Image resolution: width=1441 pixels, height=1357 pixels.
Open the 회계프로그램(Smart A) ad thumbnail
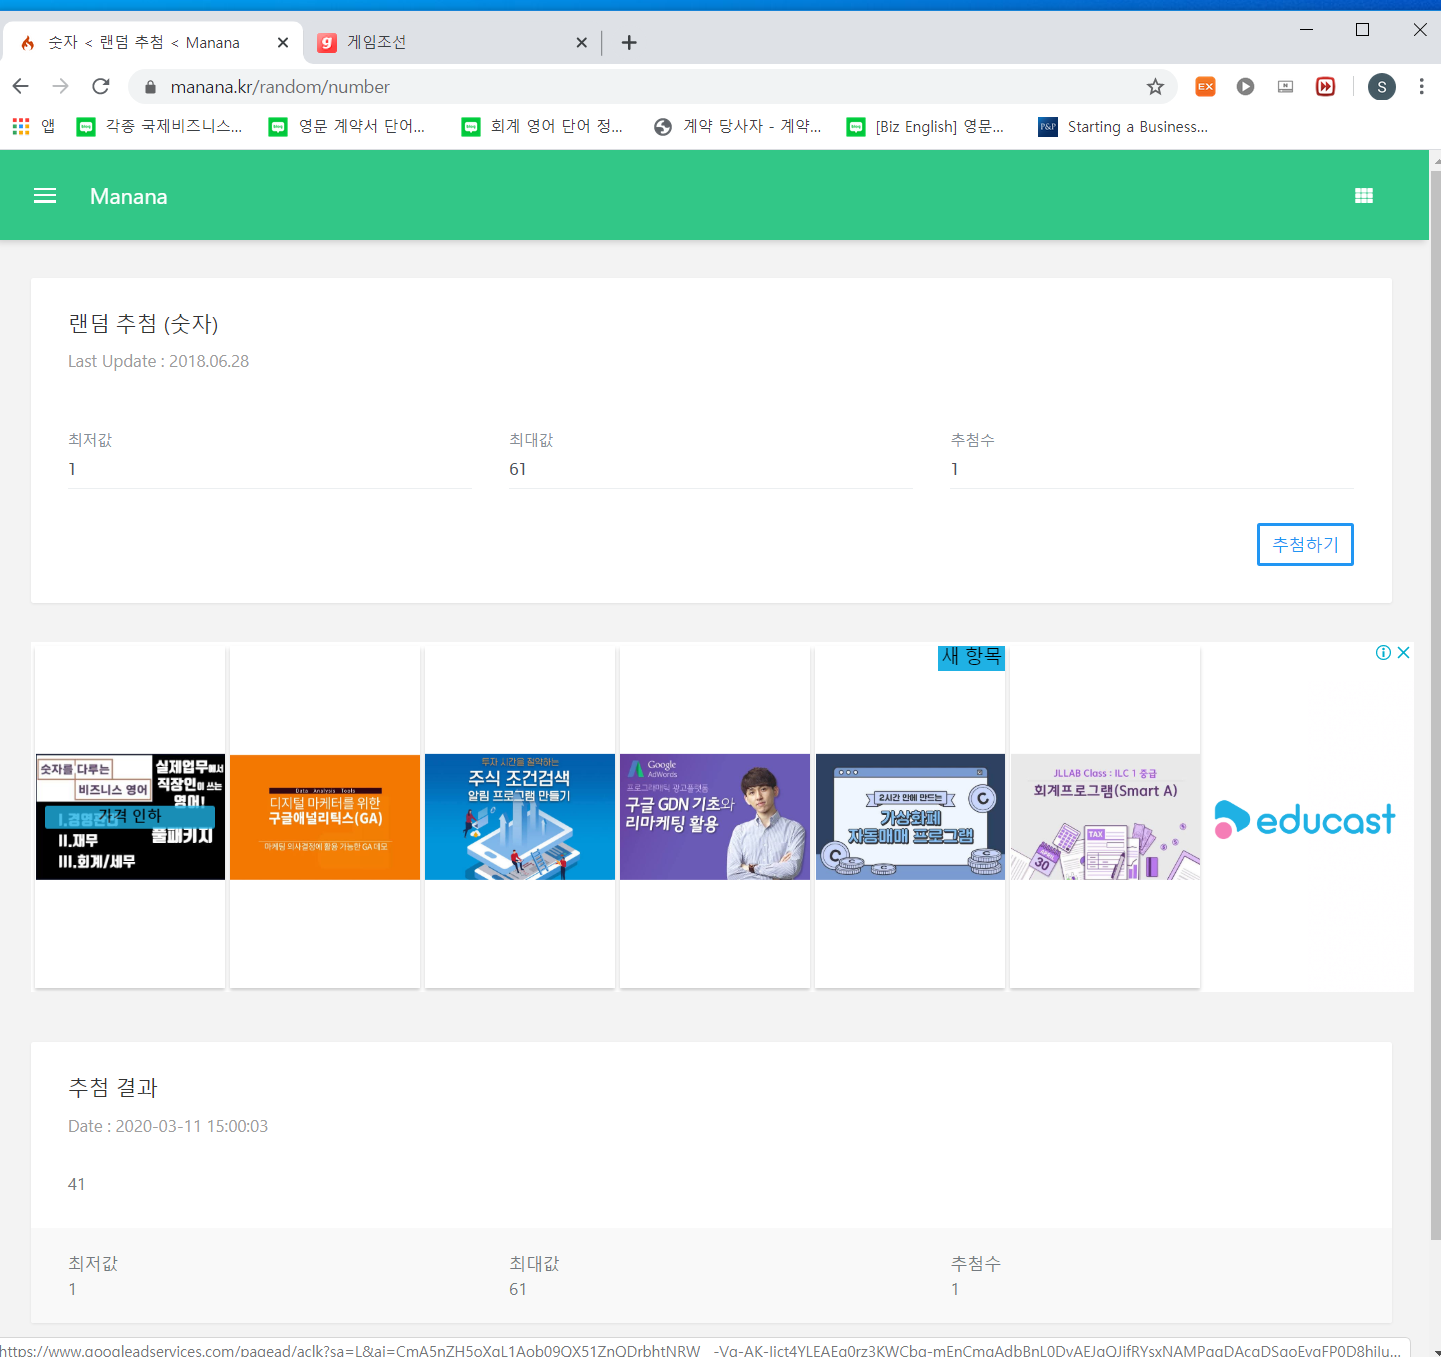point(1105,817)
